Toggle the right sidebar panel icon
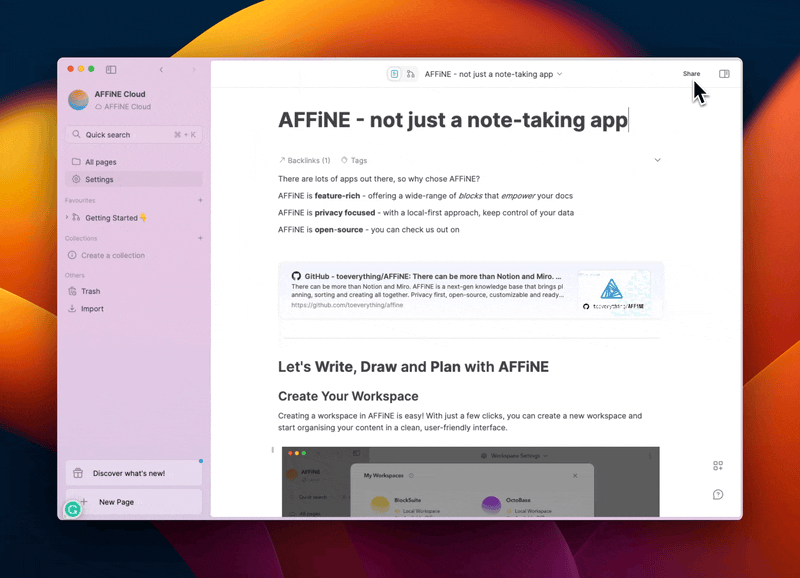The width and height of the screenshot is (800, 578). tap(724, 74)
